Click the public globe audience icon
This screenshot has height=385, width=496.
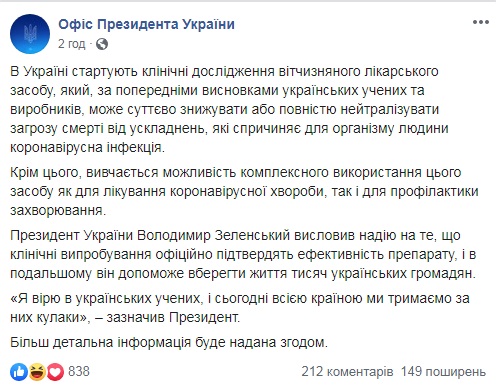click(x=102, y=44)
